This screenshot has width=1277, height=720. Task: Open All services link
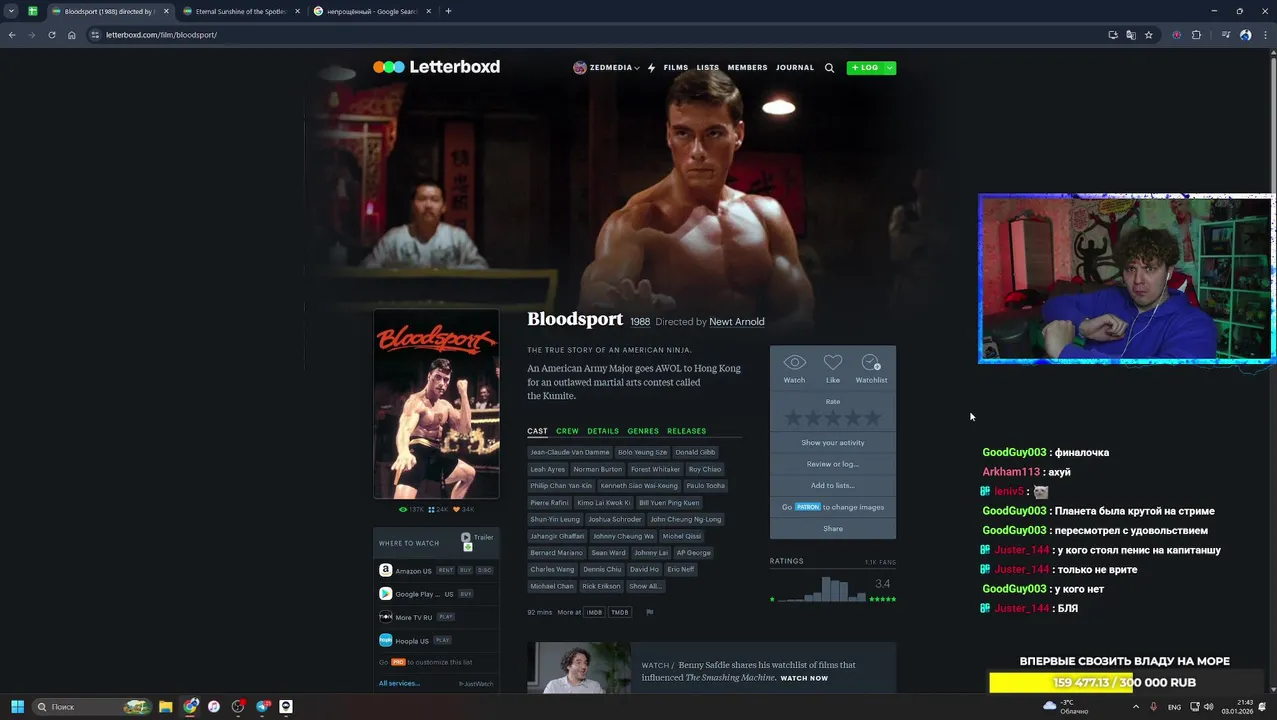[x=399, y=684]
